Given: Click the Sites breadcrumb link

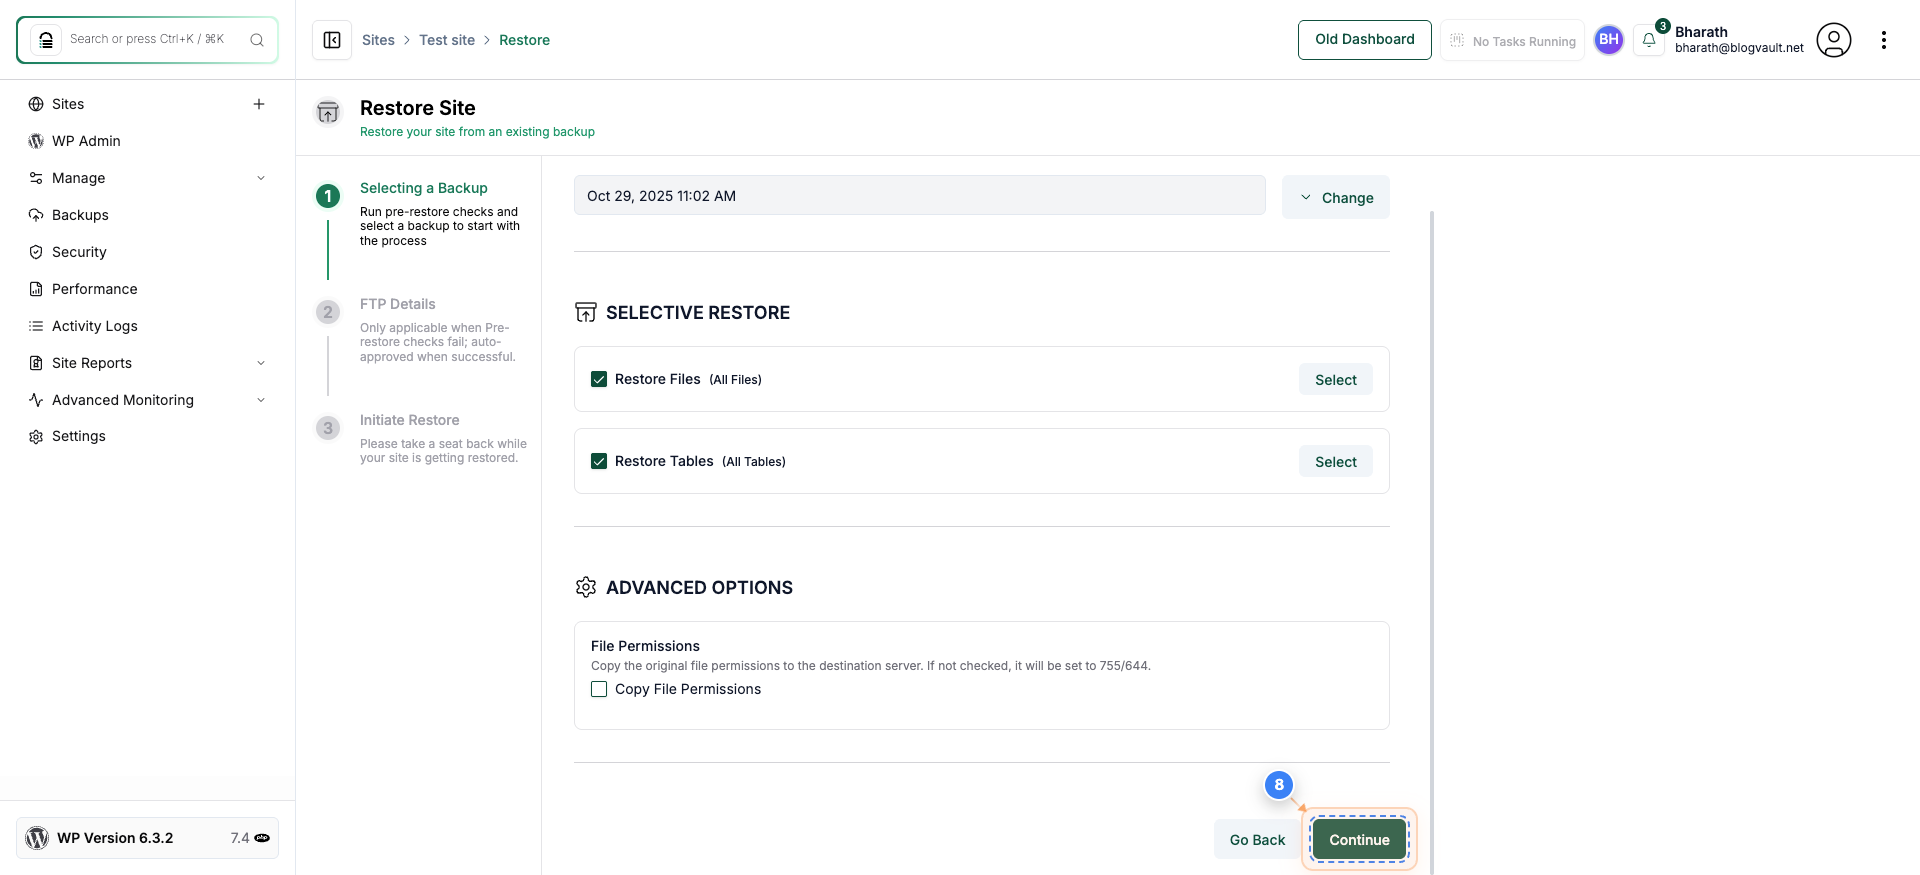Looking at the screenshot, I should tap(378, 40).
